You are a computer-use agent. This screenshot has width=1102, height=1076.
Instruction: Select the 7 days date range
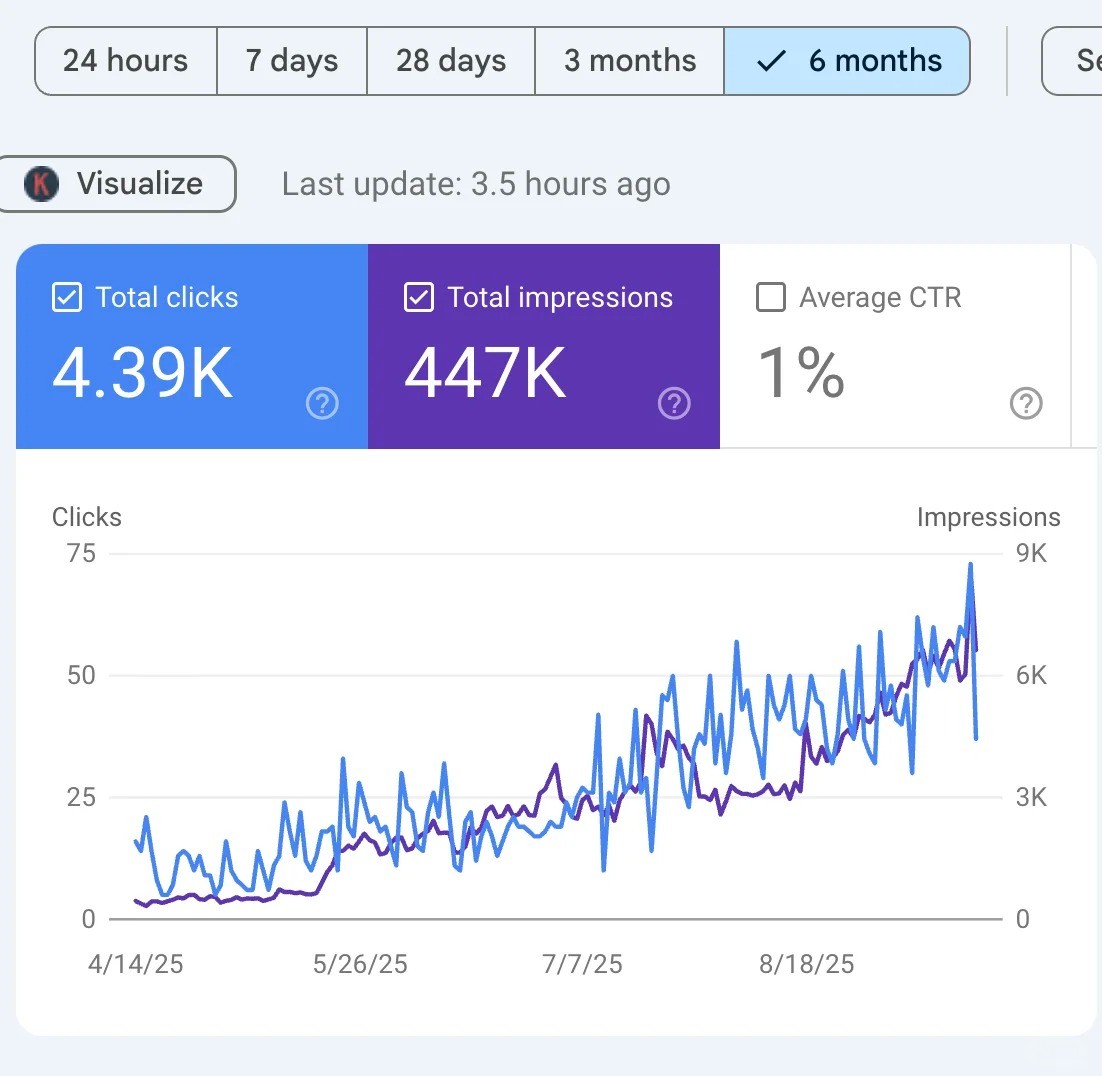coord(292,61)
